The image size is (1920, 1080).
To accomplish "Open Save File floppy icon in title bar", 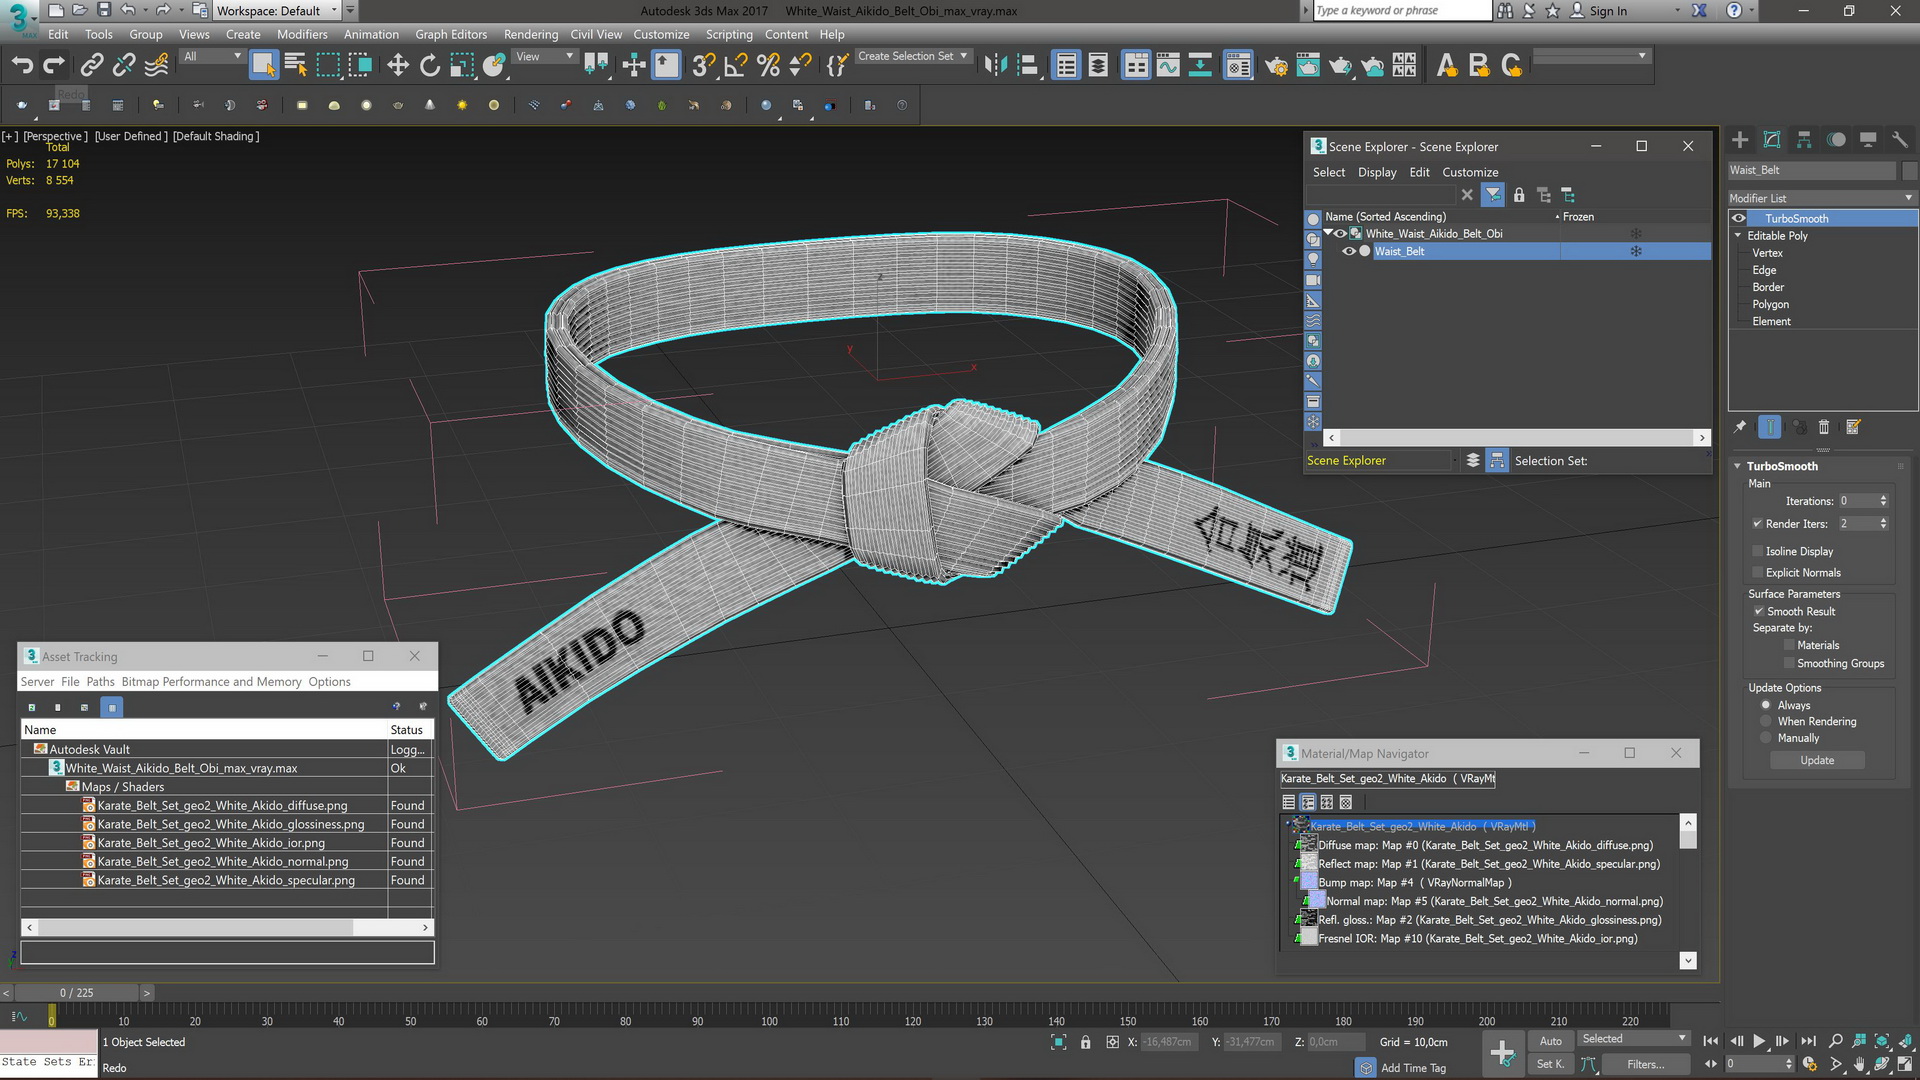I will click(104, 10).
